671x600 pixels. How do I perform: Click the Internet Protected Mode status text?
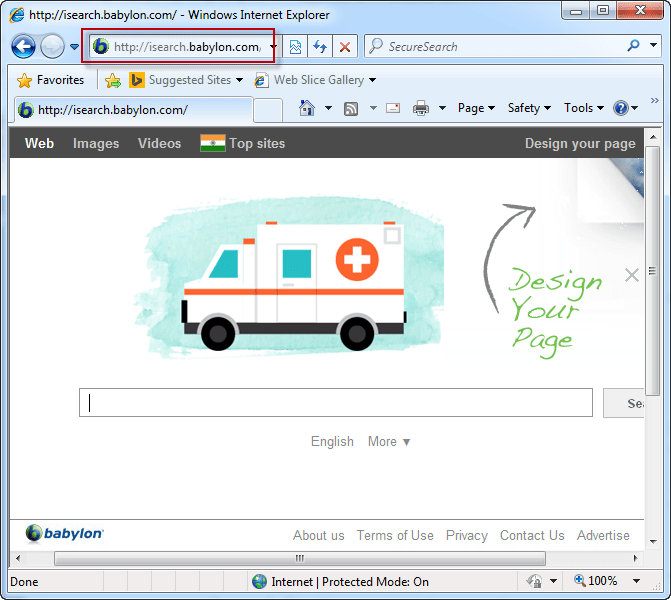tap(350, 582)
